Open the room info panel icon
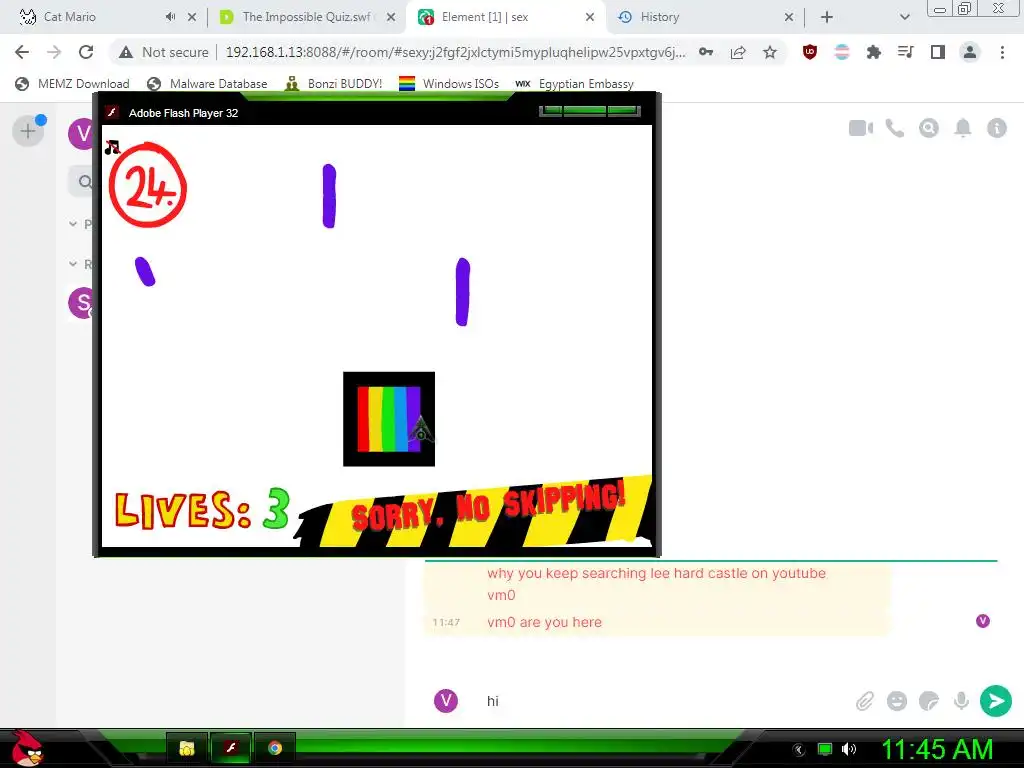This screenshot has height=768, width=1024. 997,128
